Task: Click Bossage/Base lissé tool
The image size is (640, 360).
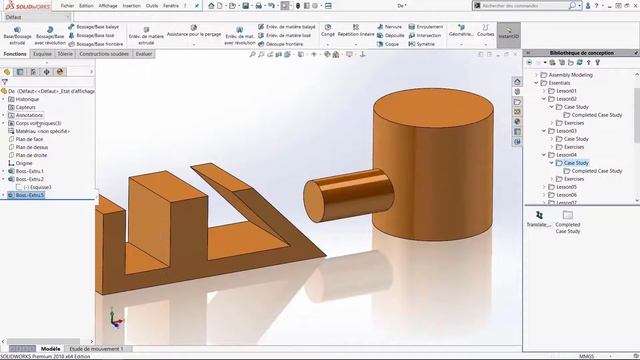Action: (x=91, y=36)
